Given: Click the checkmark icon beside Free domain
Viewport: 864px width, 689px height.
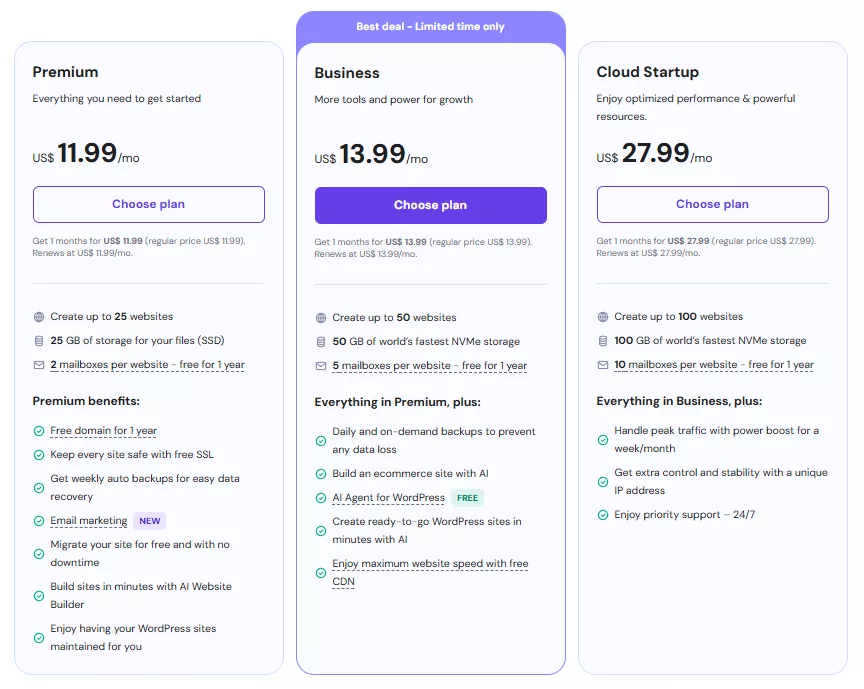Looking at the screenshot, I should point(39,431).
